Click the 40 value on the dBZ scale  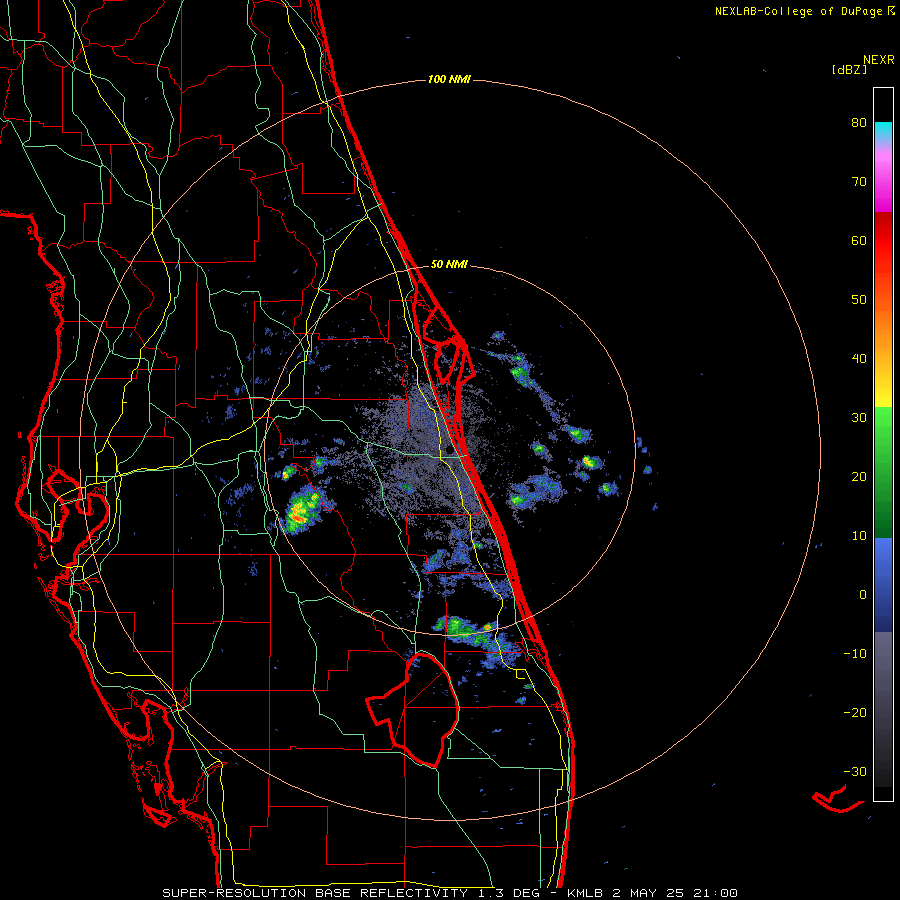coord(859,359)
